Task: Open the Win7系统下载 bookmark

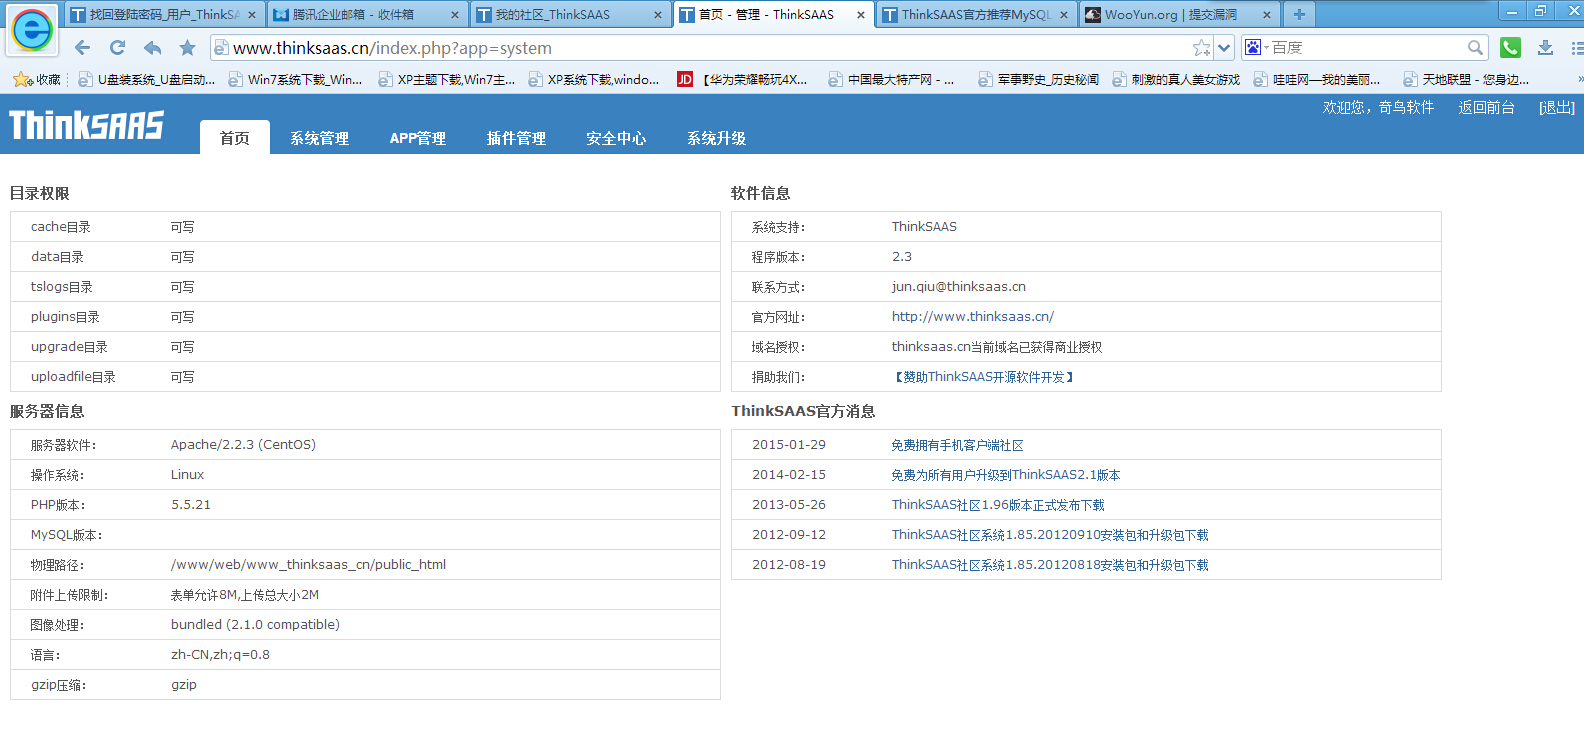Action: tap(296, 79)
